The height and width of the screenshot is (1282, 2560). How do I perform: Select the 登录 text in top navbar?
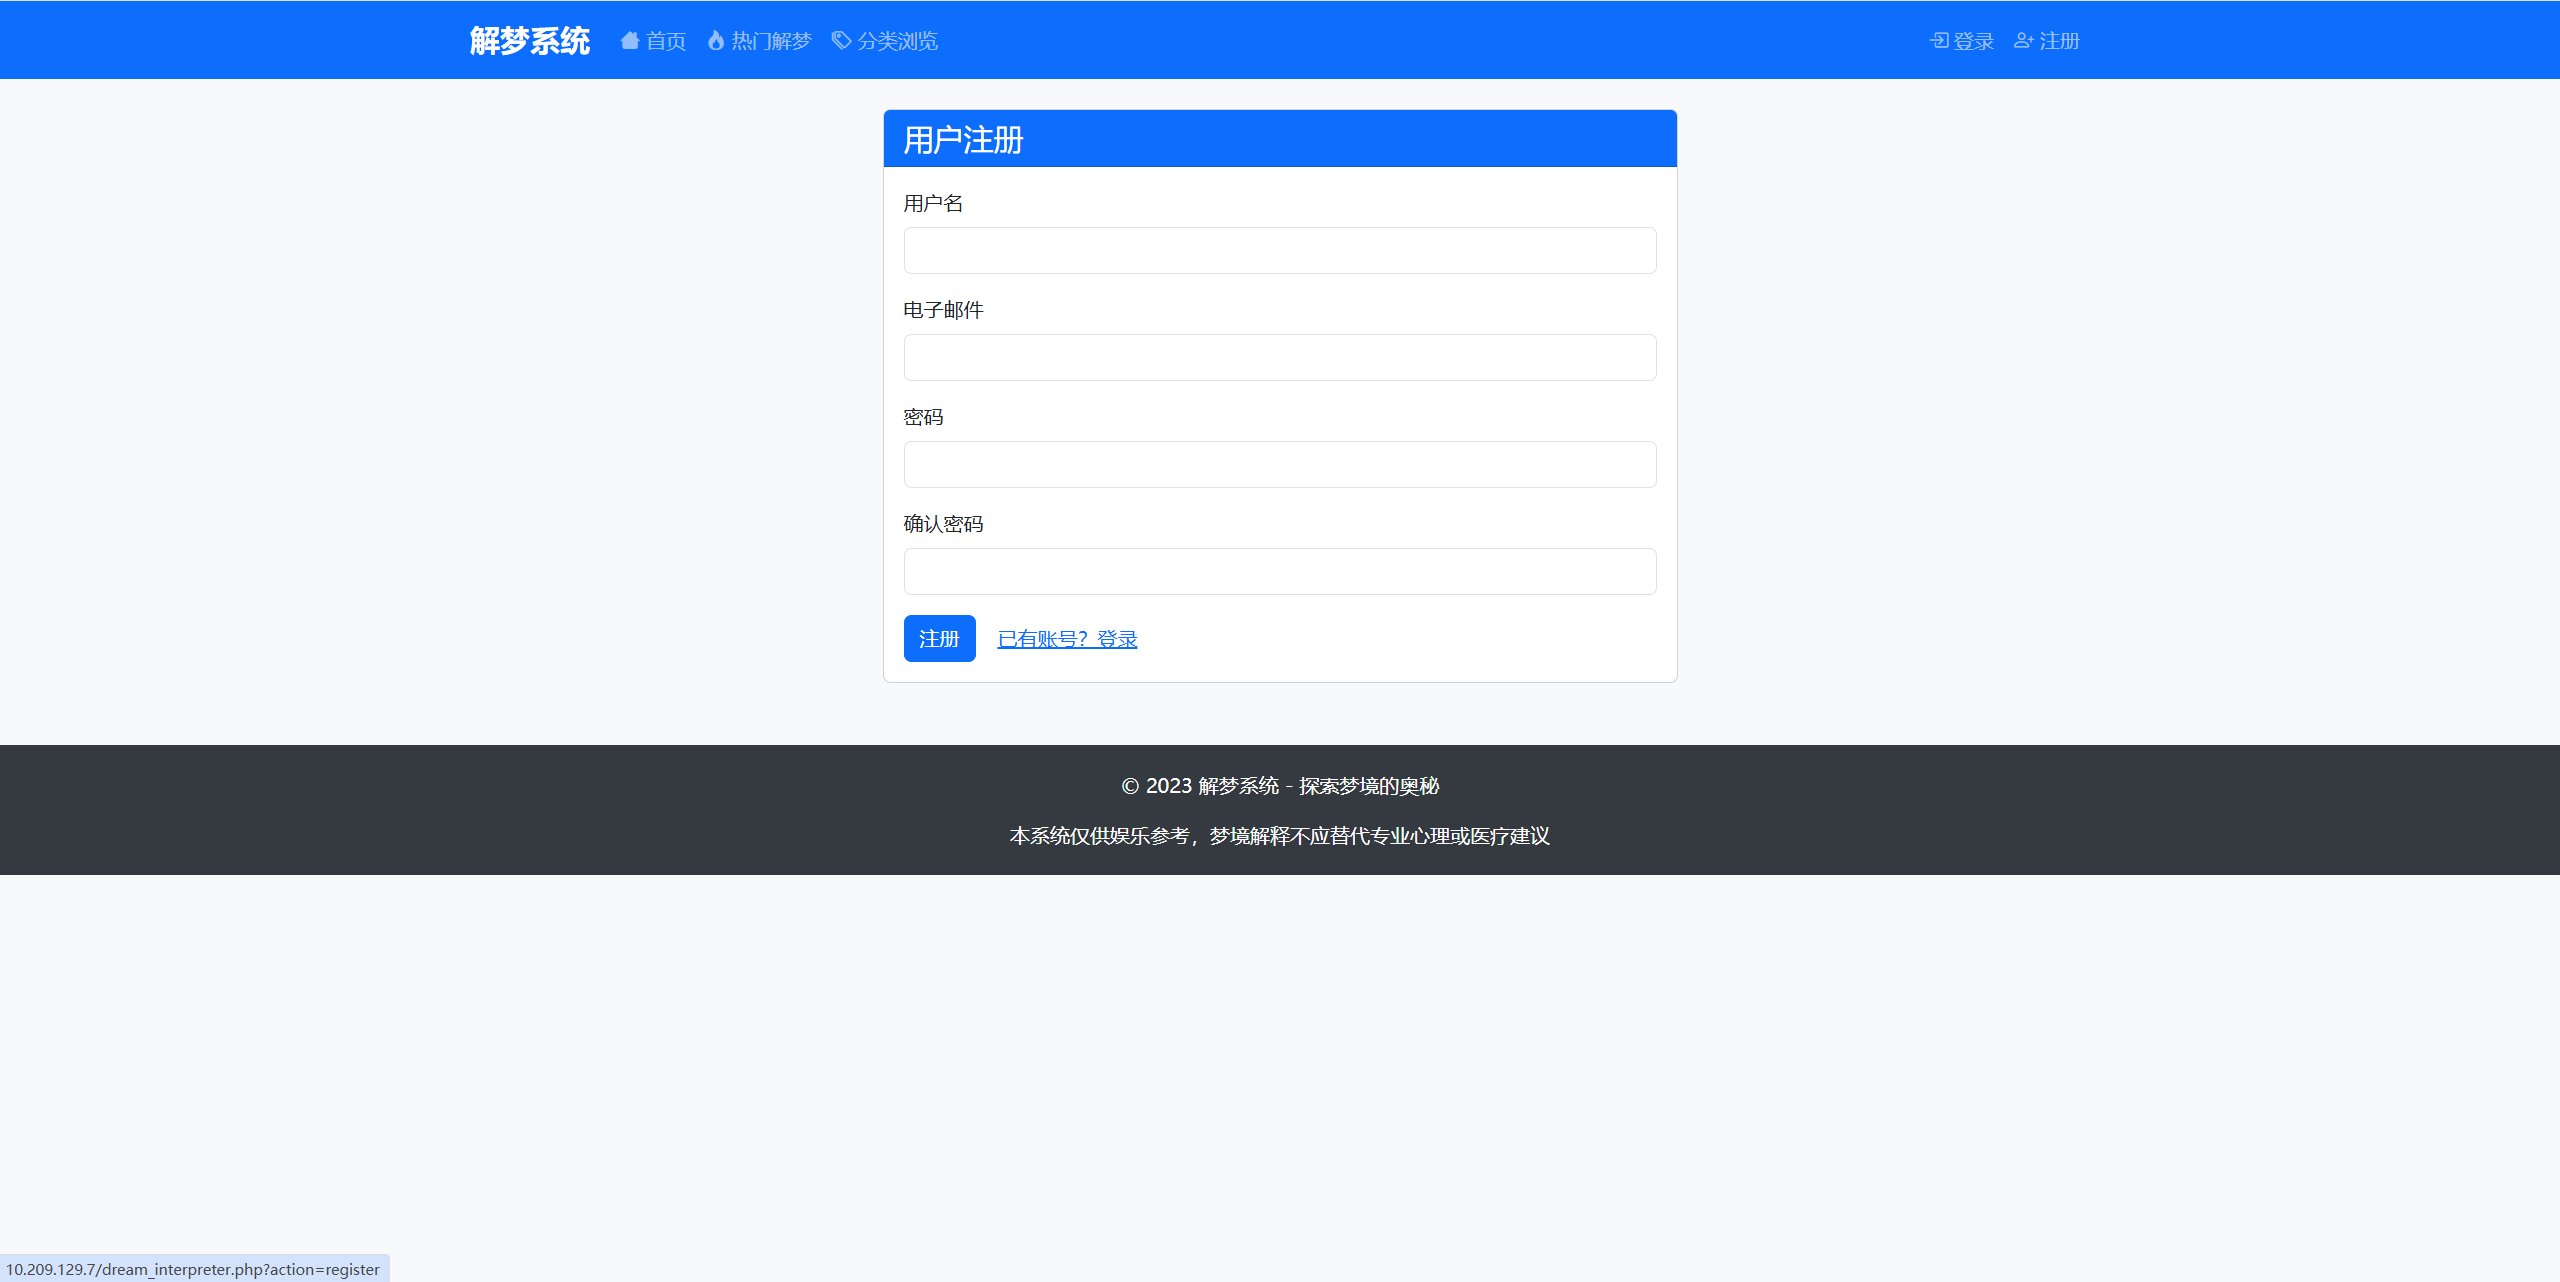pyautogui.click(x=1974, y=41)
